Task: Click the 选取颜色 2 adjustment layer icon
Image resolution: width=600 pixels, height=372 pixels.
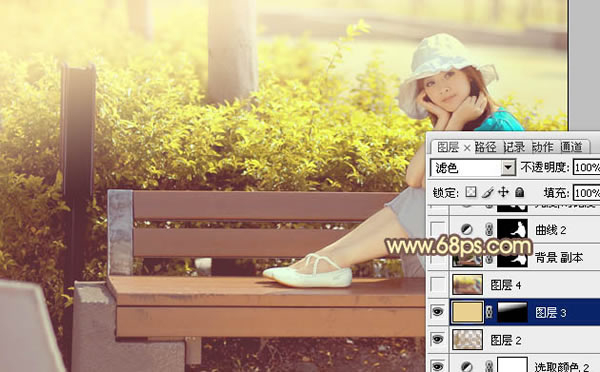Action: click(466, 367)
